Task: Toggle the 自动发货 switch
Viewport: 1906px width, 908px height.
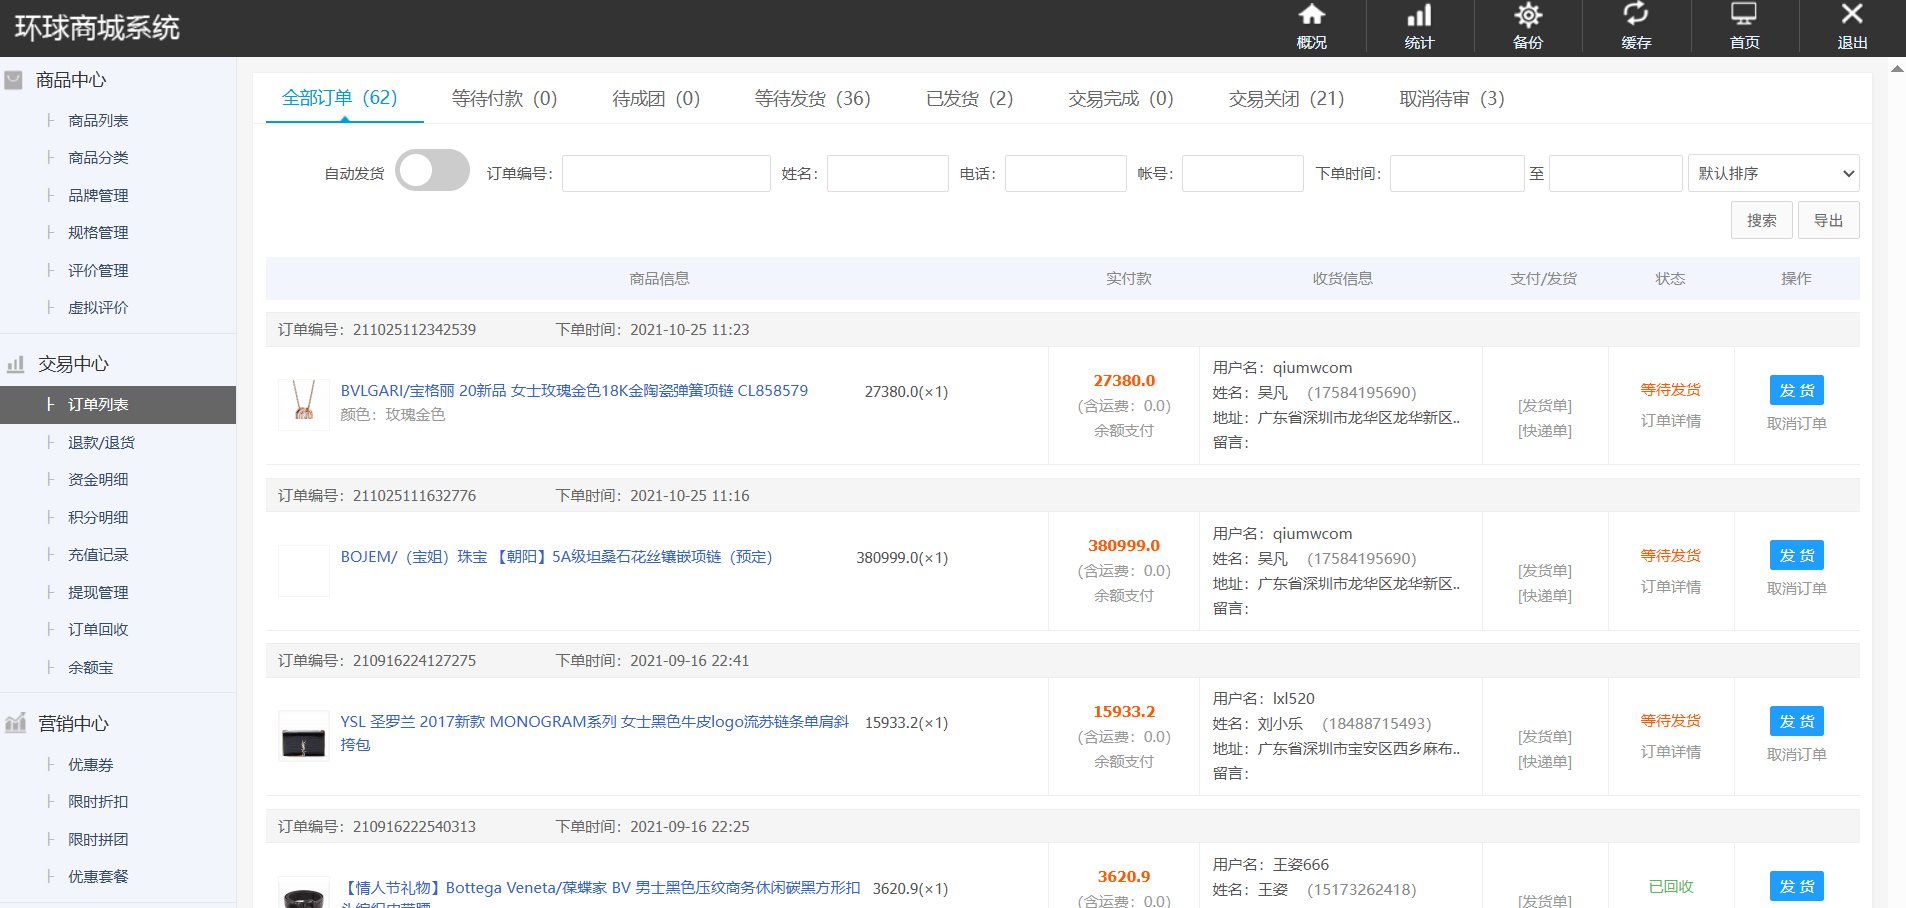Action: (x=432, y=170)
